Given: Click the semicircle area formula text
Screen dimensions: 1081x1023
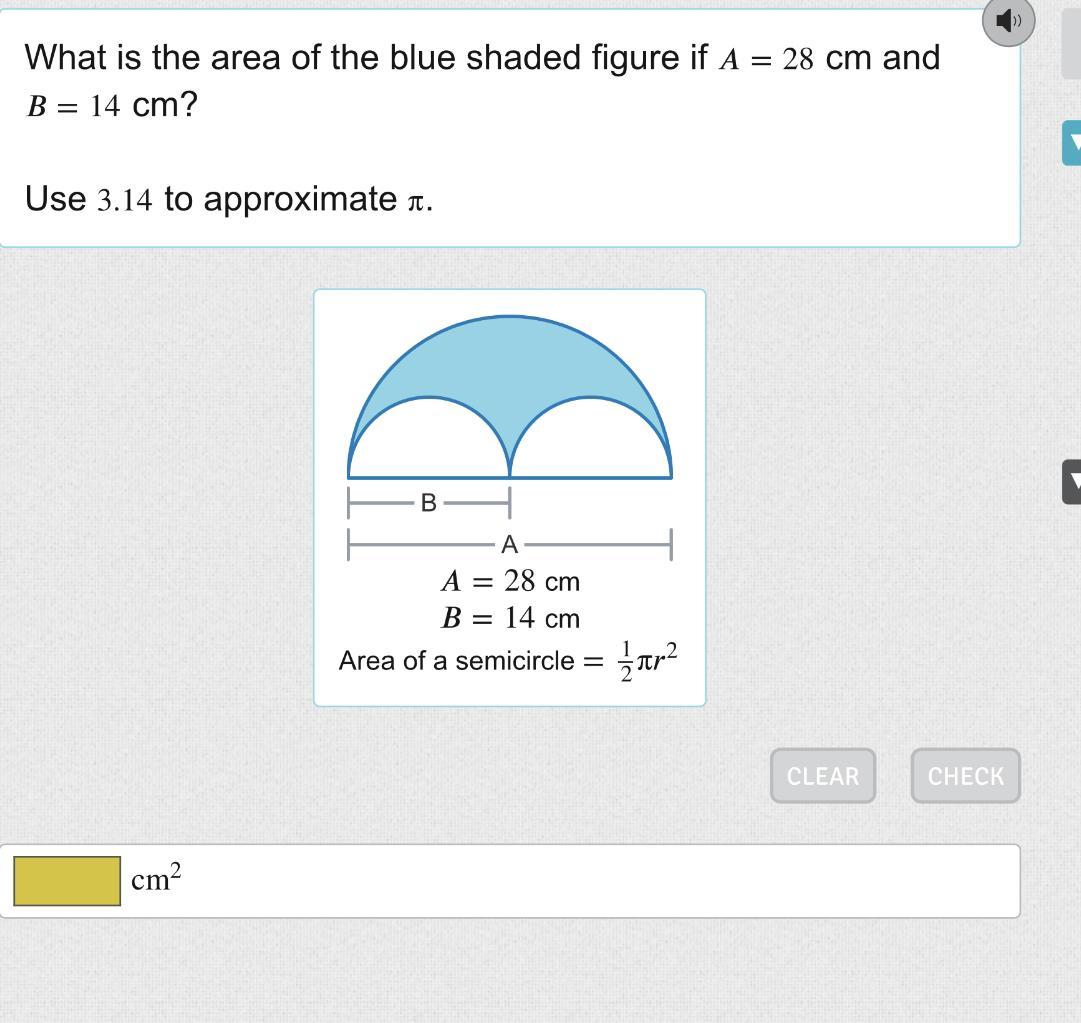Looking at the screenshot, I should 508,660.
